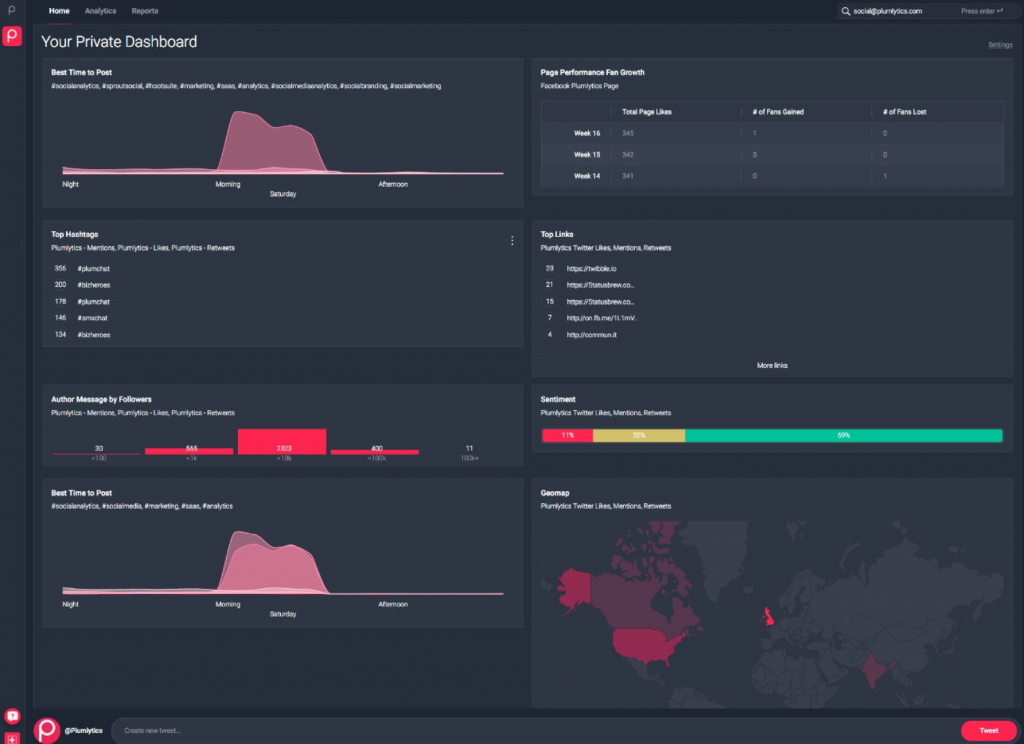This screenshot has width=1024, height=744.
Task: Switch to the Reports tab
Action: tap(144, 11)
